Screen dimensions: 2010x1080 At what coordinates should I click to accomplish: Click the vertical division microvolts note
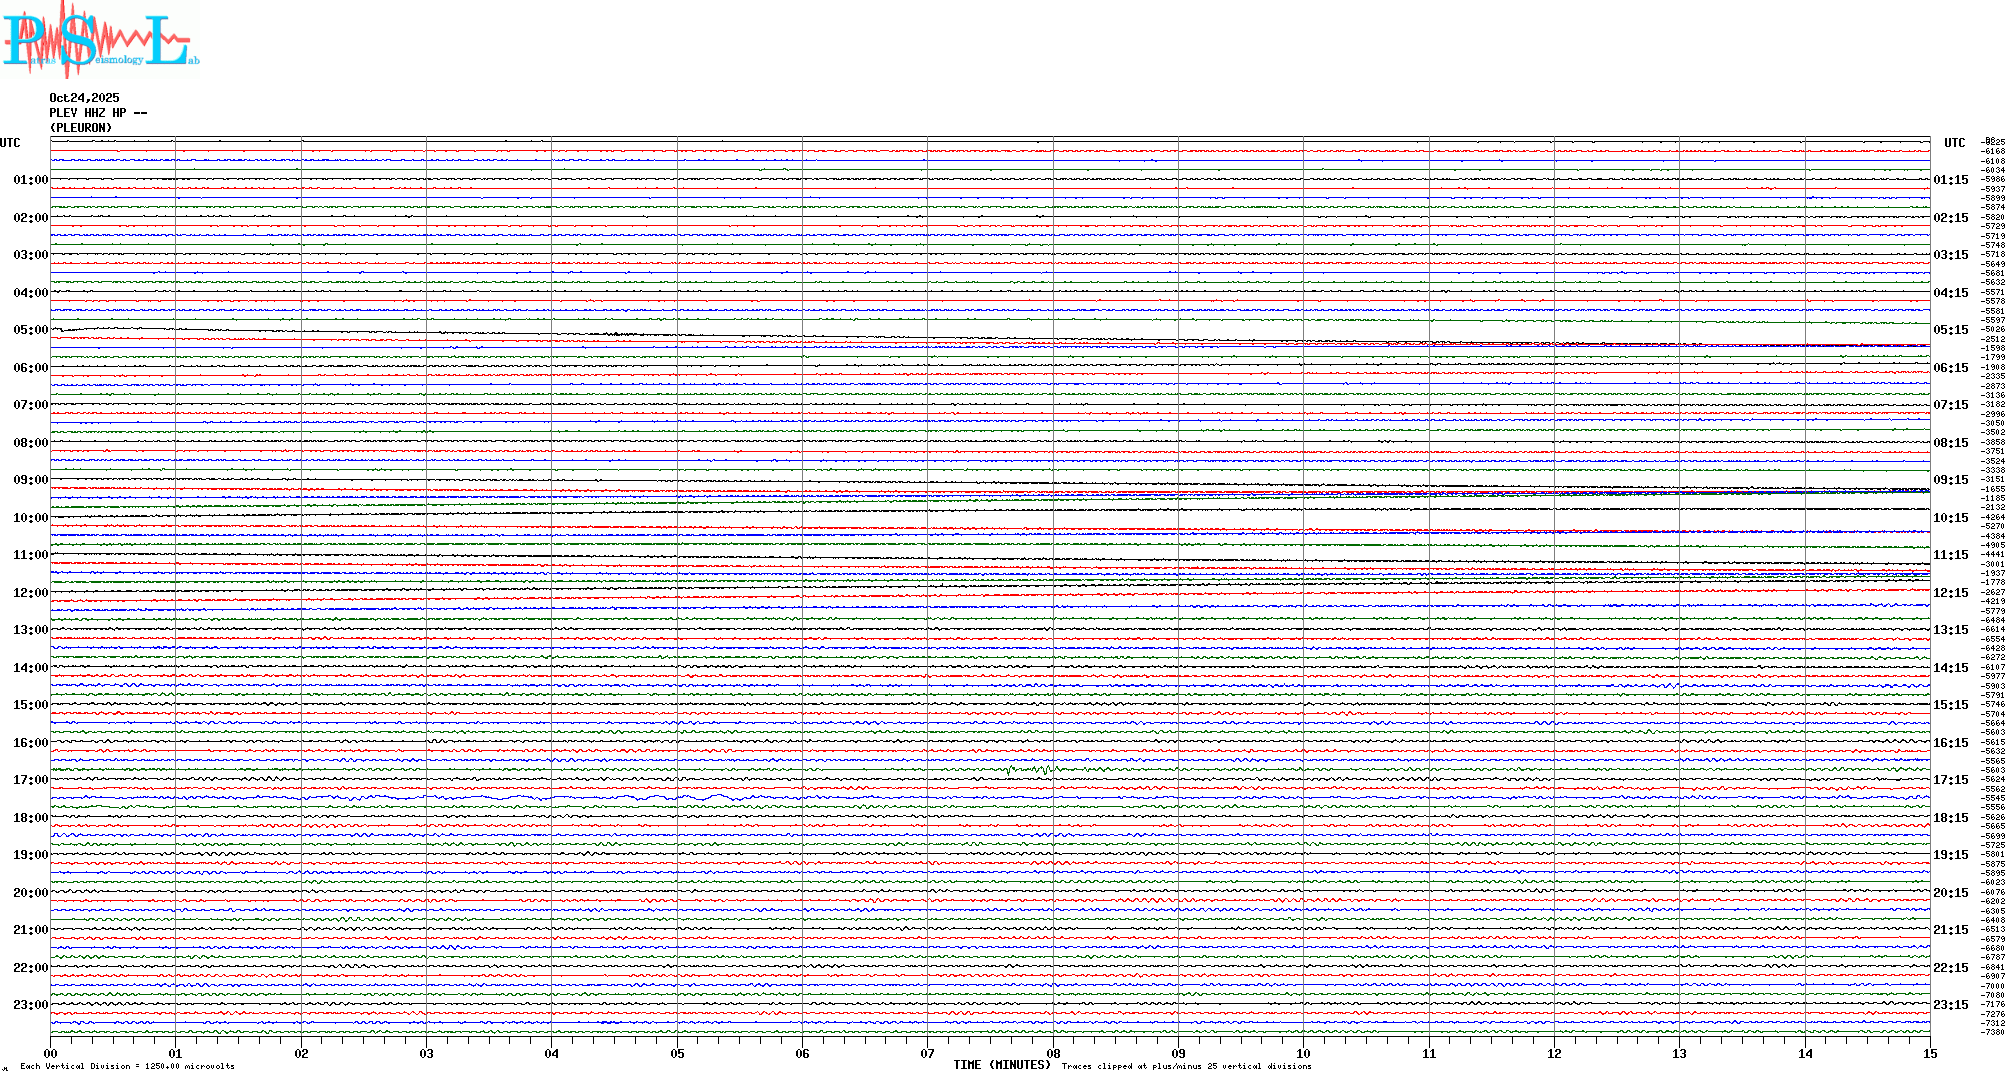(x=127, y=1066)
